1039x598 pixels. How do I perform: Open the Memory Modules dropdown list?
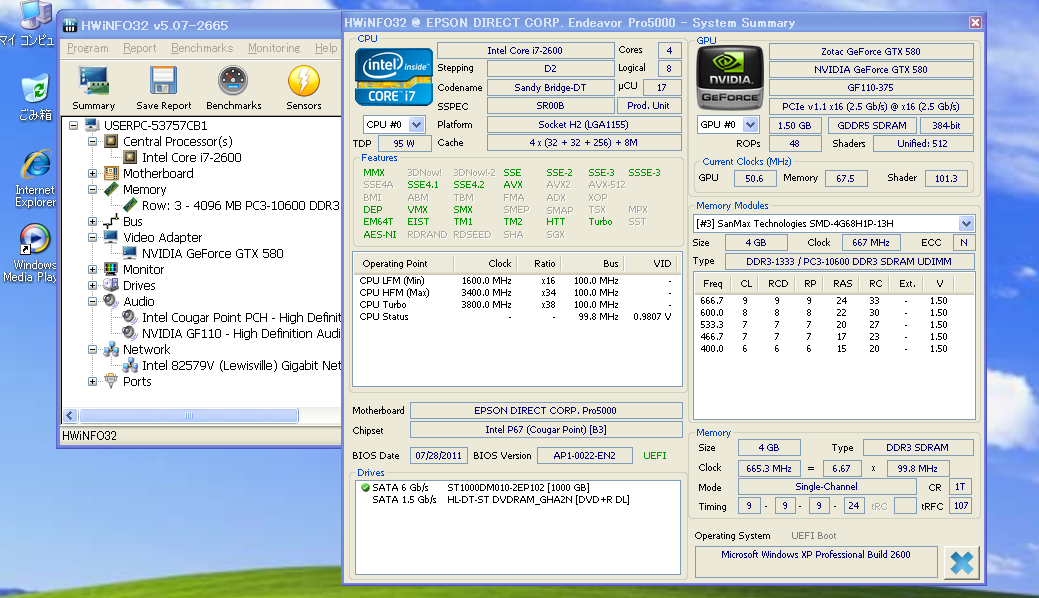[x=966, y=224]
